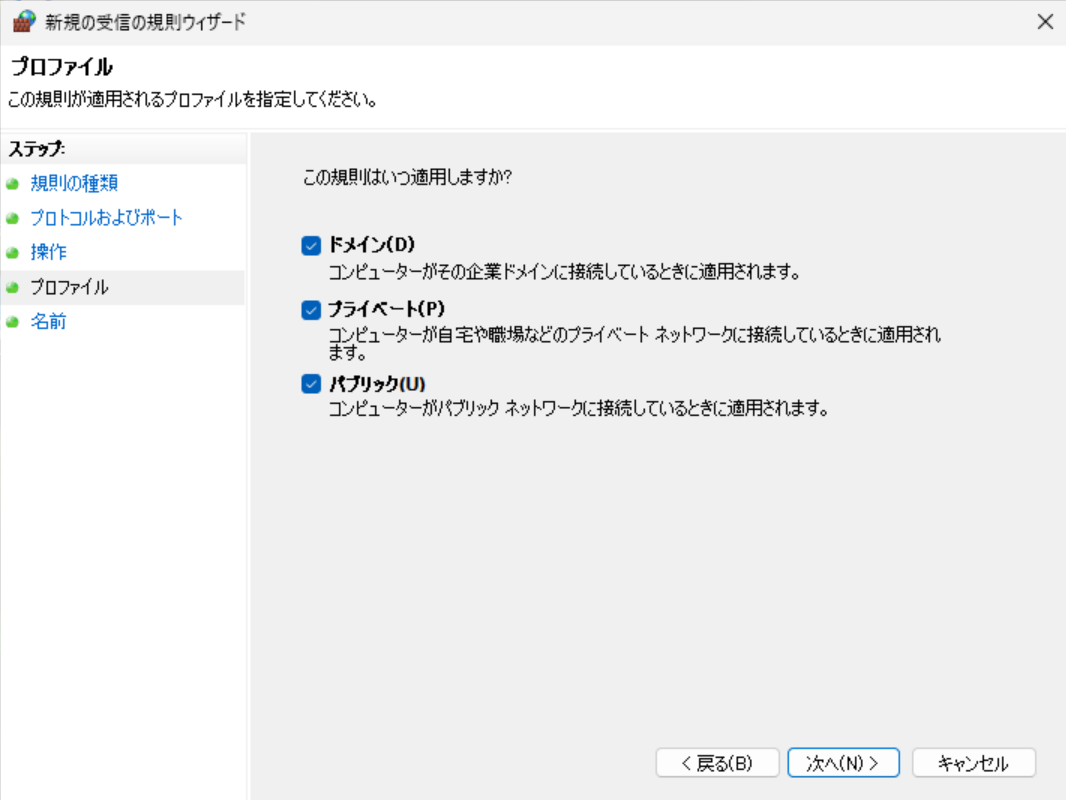Cancel the wizard with キャンセル button
The image size is (1066, 800).
(973, 763)
